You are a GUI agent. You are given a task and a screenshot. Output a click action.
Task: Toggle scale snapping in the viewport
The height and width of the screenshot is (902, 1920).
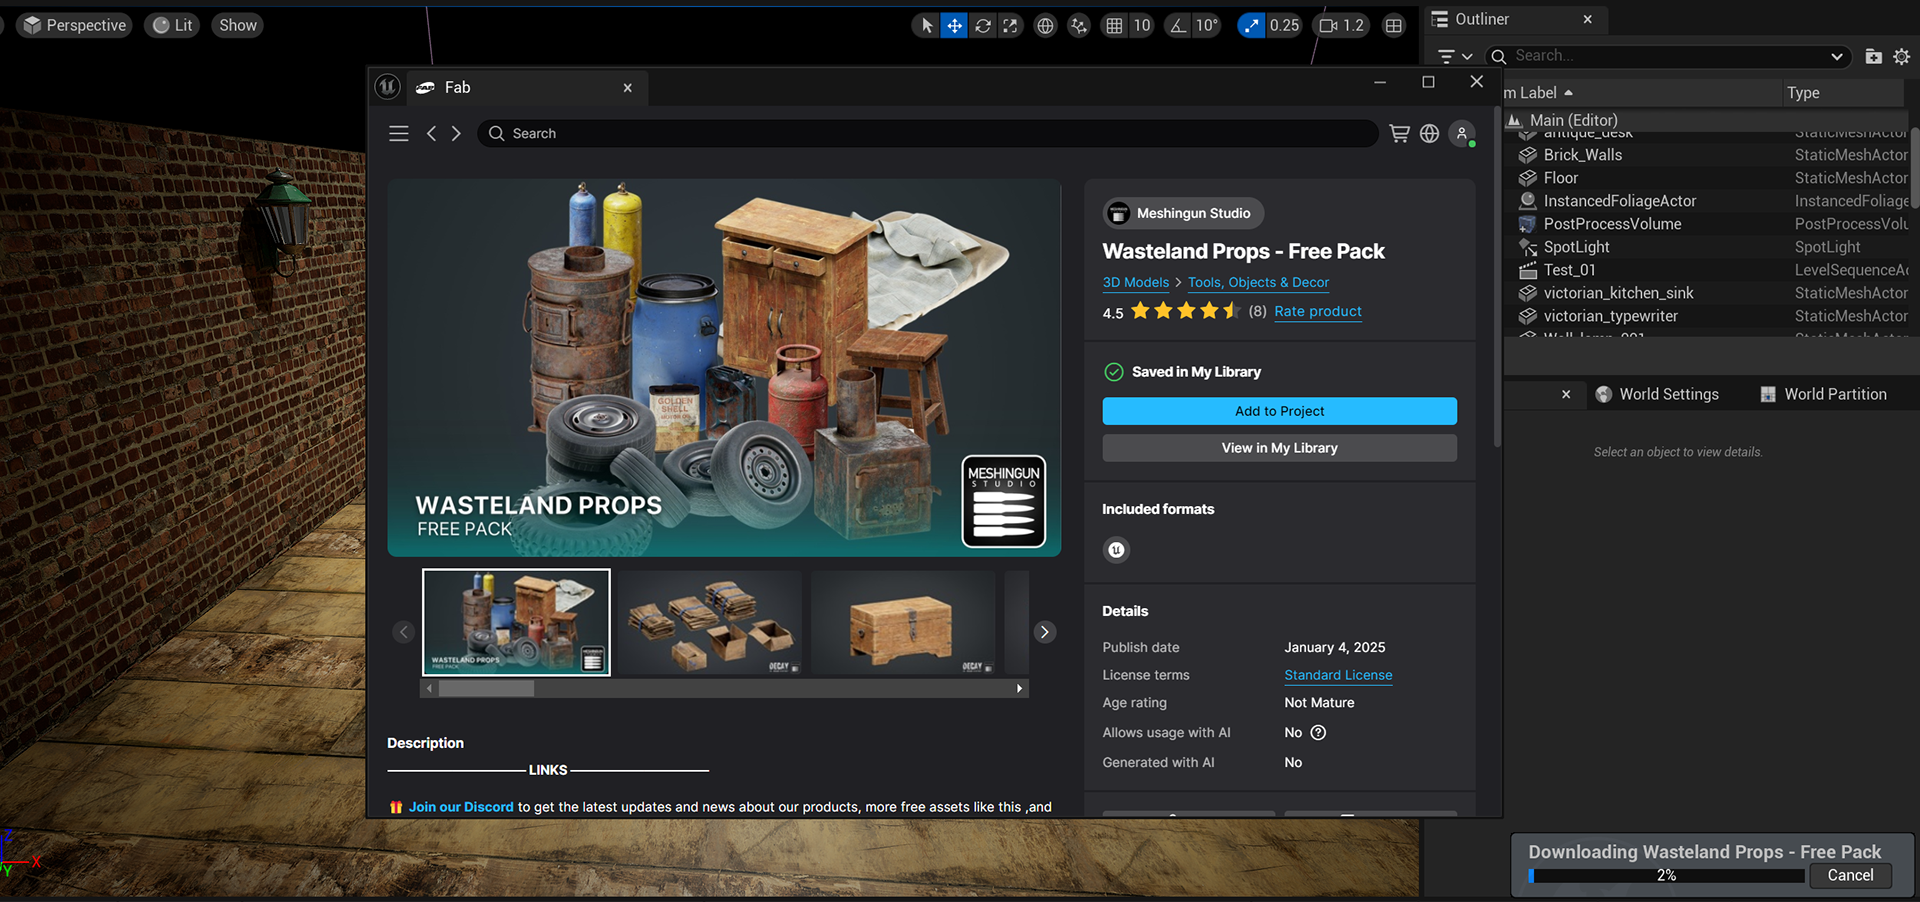coord(1251,25)
